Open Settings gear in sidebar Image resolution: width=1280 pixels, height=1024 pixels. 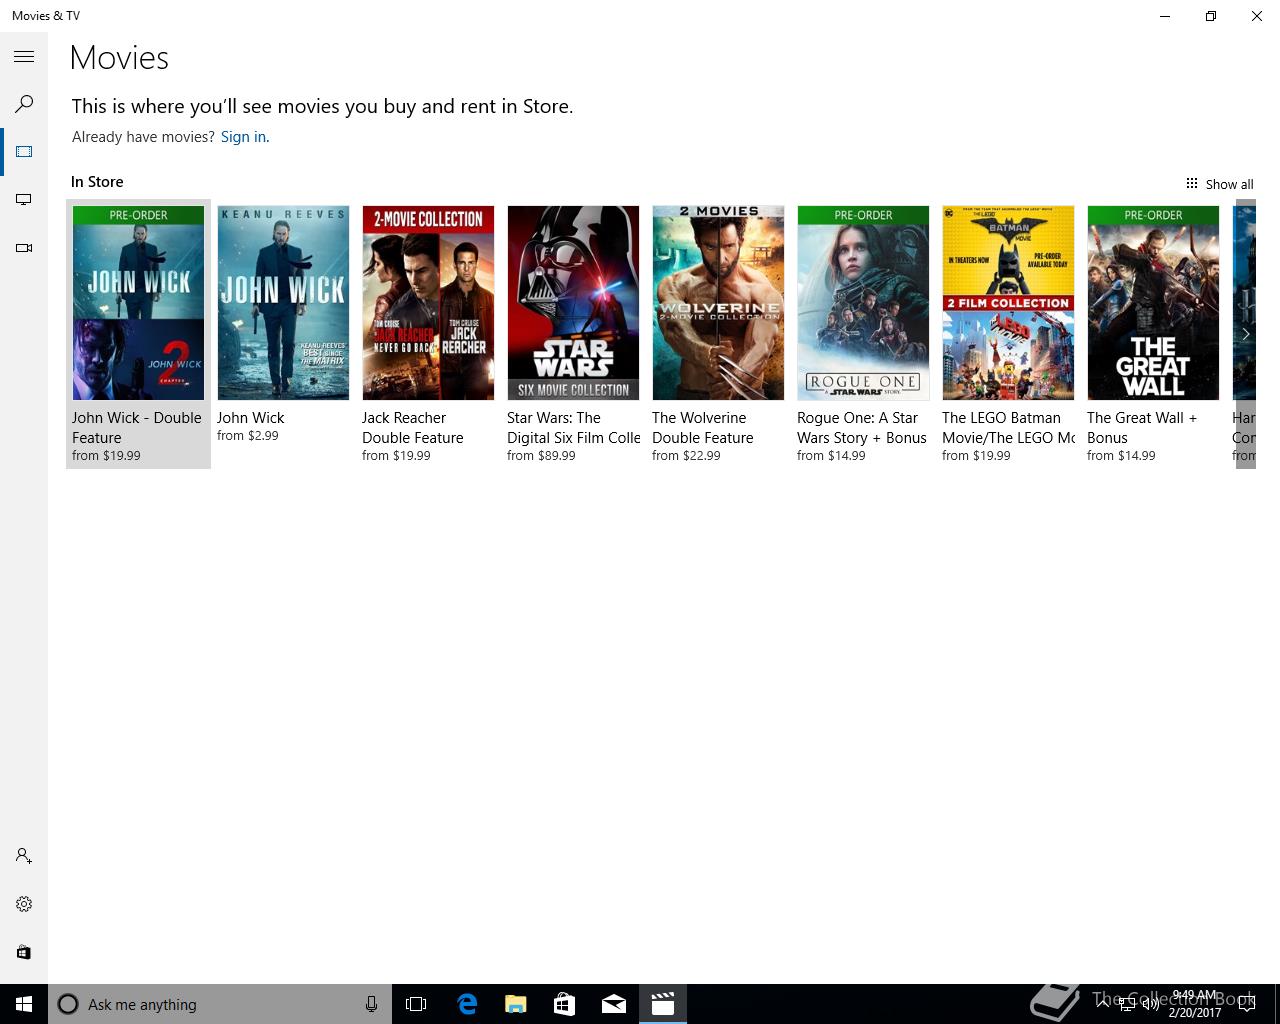pyautogui.click(x=24, y=904)
